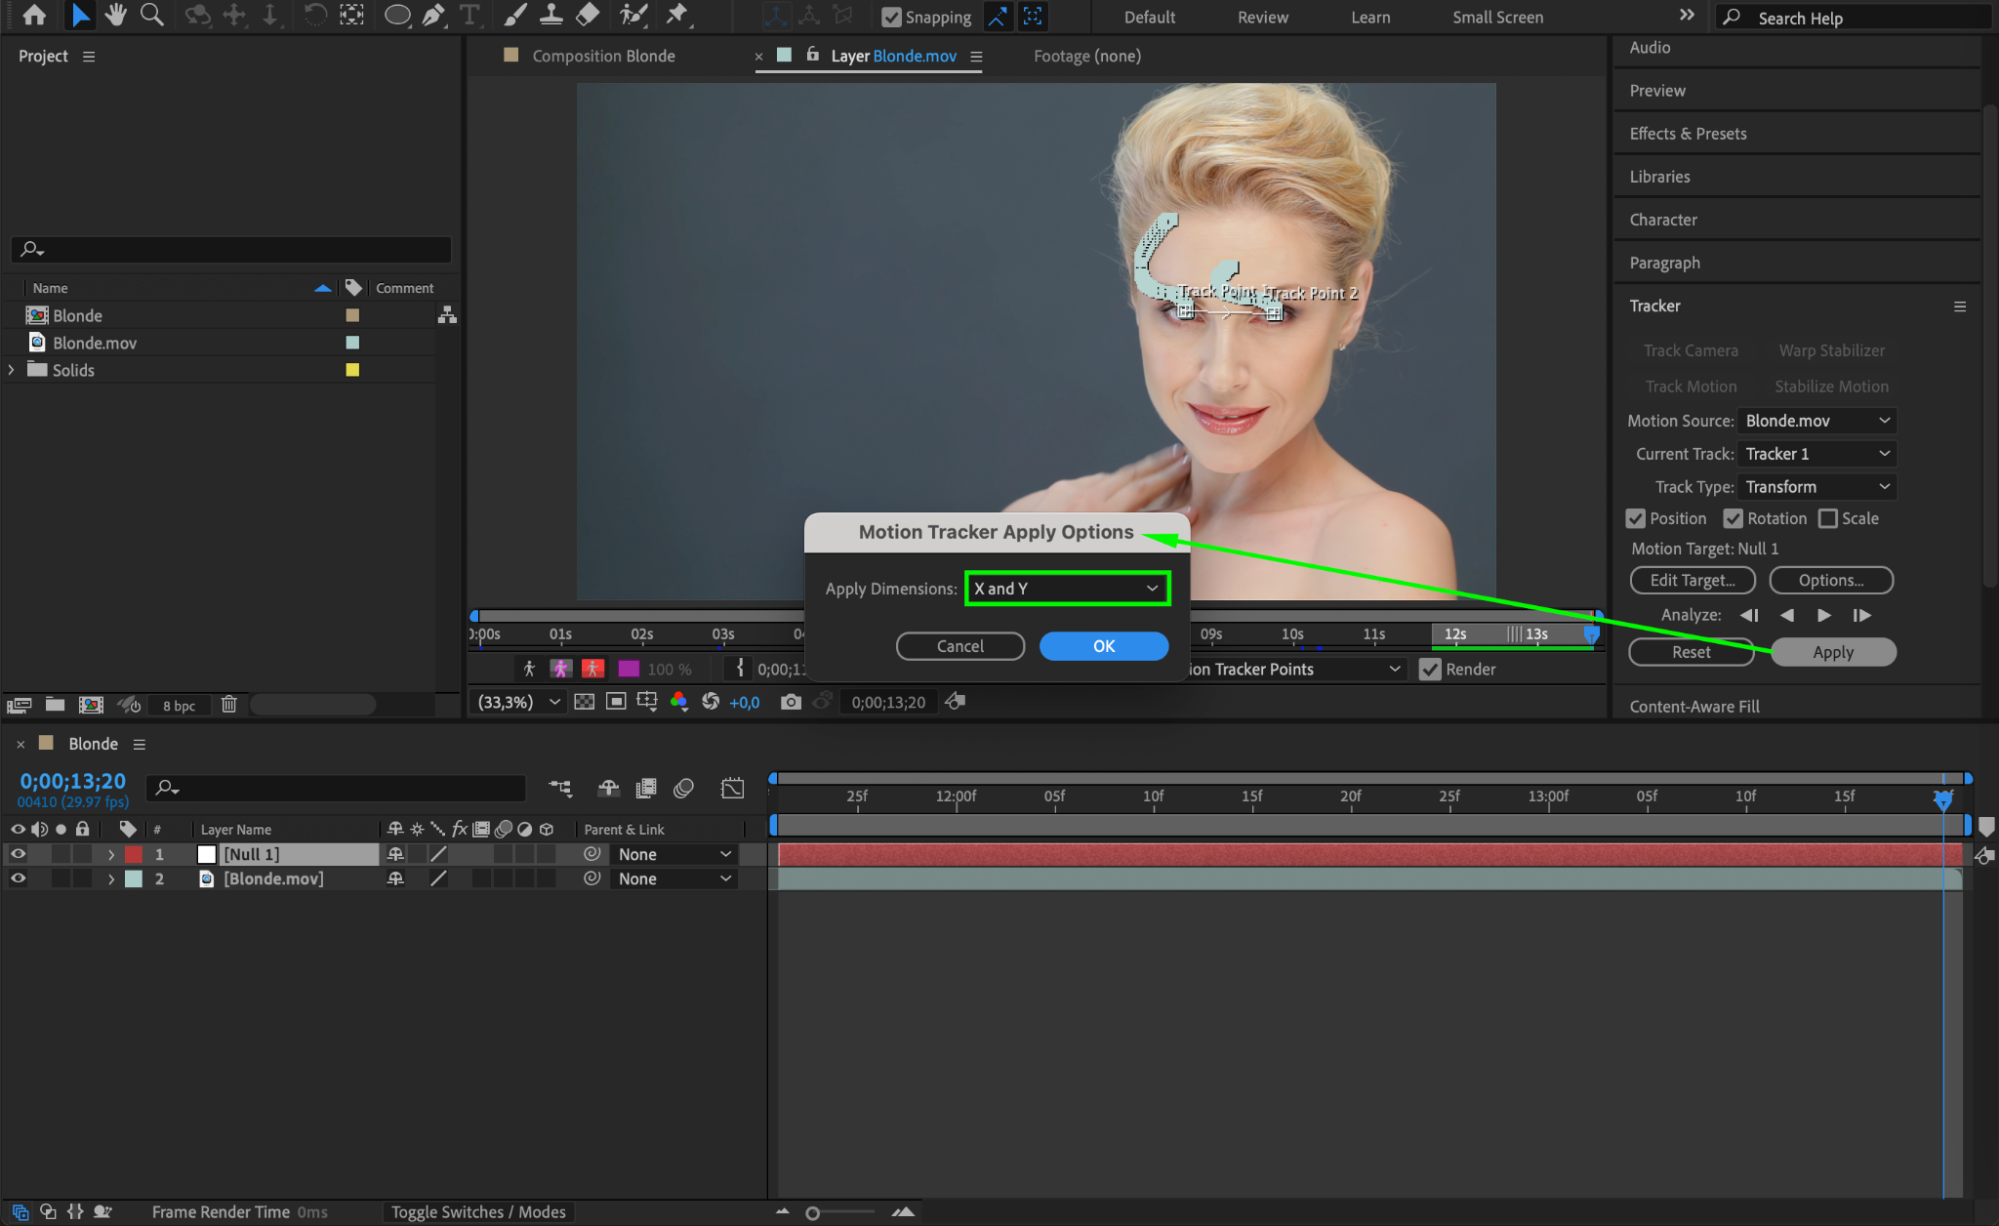Enable the Scale checkbox in Tracker
The image size is (1999, 1226).
(1828, 518)
